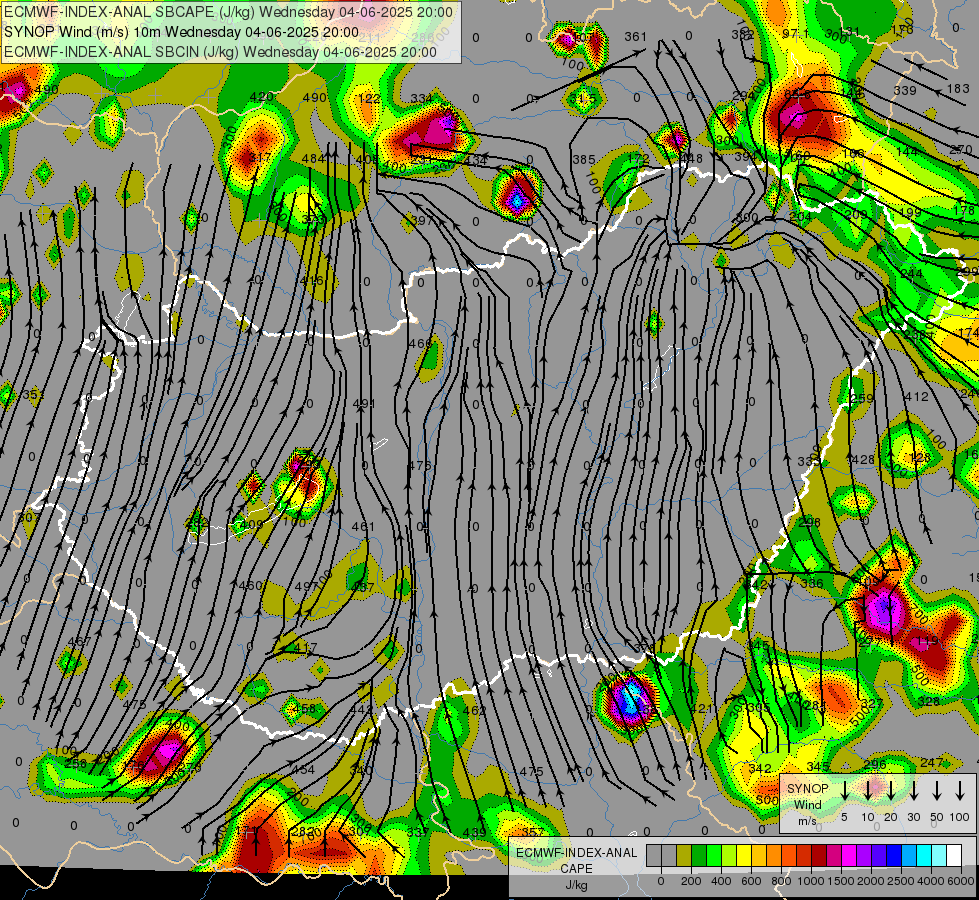Click the map value 461
The width and height of the screenshot is (979, 900).
tap(363, 527)
